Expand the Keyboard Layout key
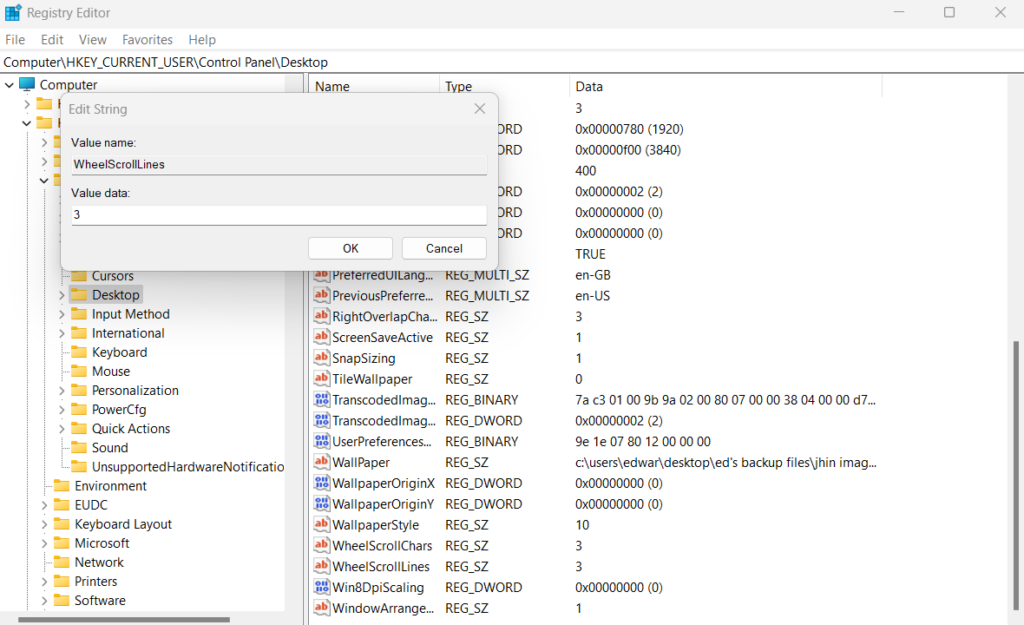The height and width of the screenshot is (625, 1024). coord(44,524)
